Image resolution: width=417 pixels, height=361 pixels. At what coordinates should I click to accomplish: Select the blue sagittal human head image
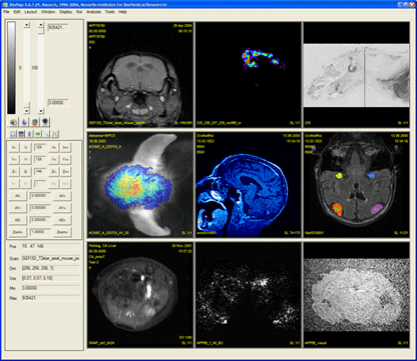click(248, 184)
